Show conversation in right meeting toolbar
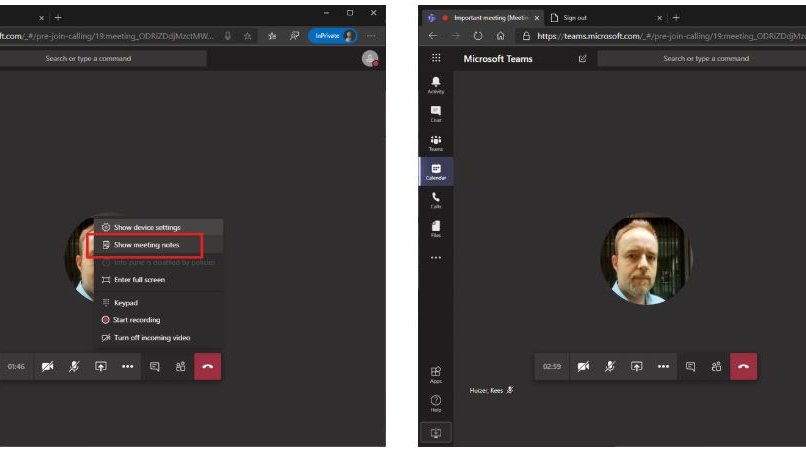The image size is (806, 453). click(x=690, y=367)
